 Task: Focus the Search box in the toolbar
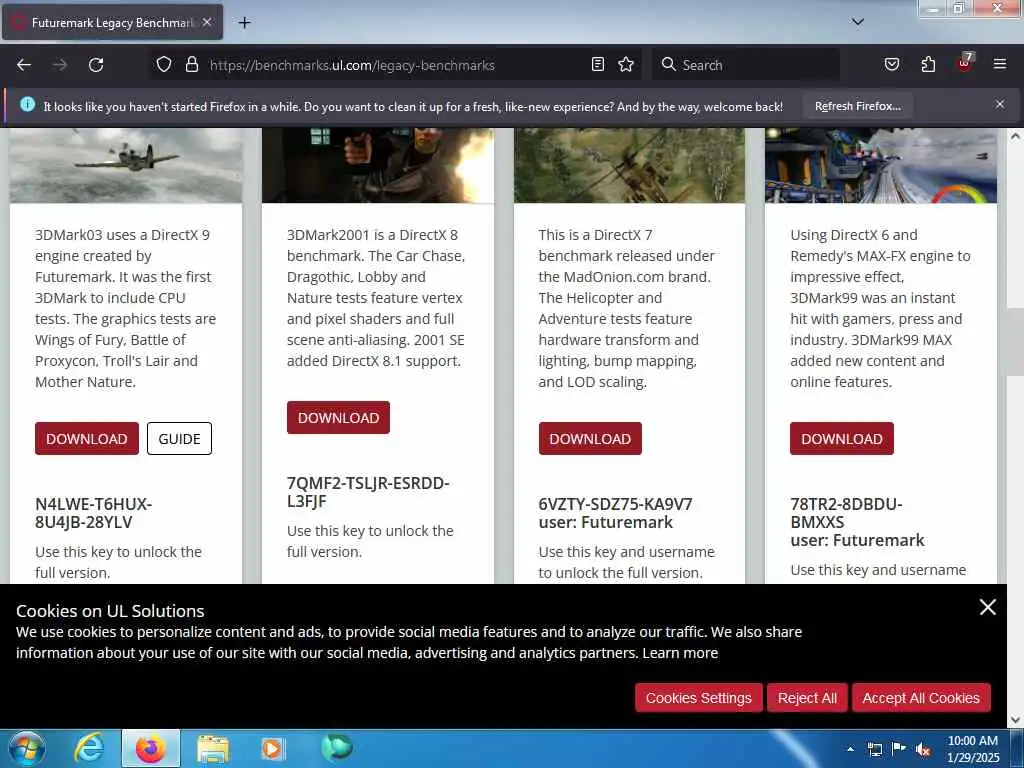pos(744,65)
